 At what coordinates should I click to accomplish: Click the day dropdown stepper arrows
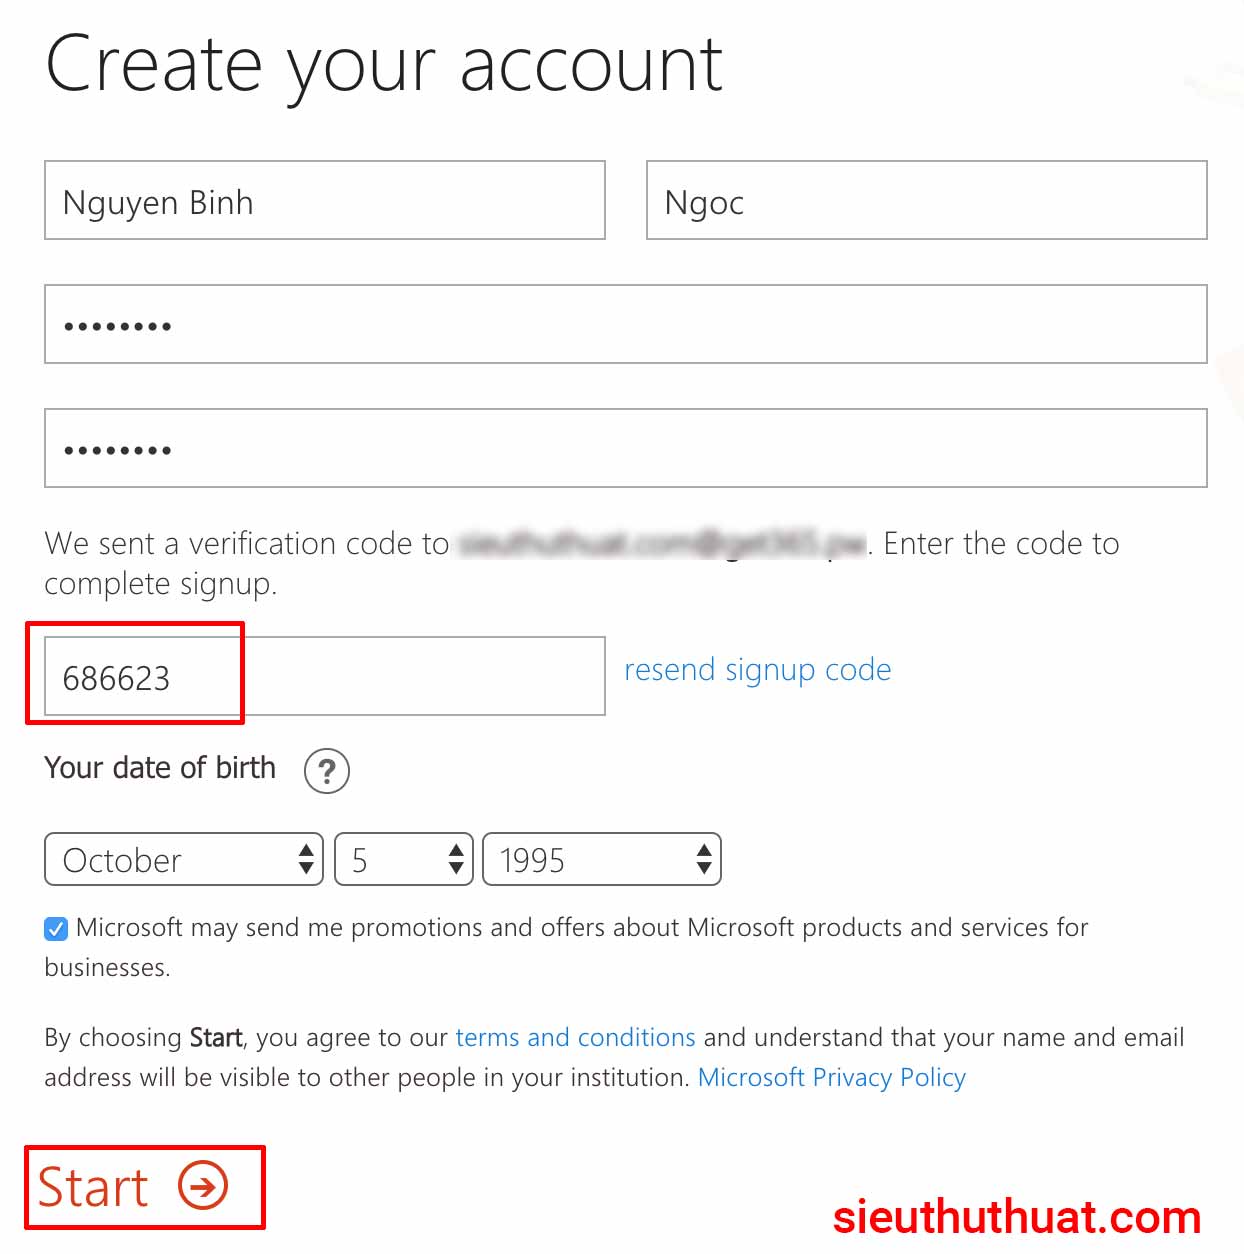pyautogui.click(x=456, y=859)
